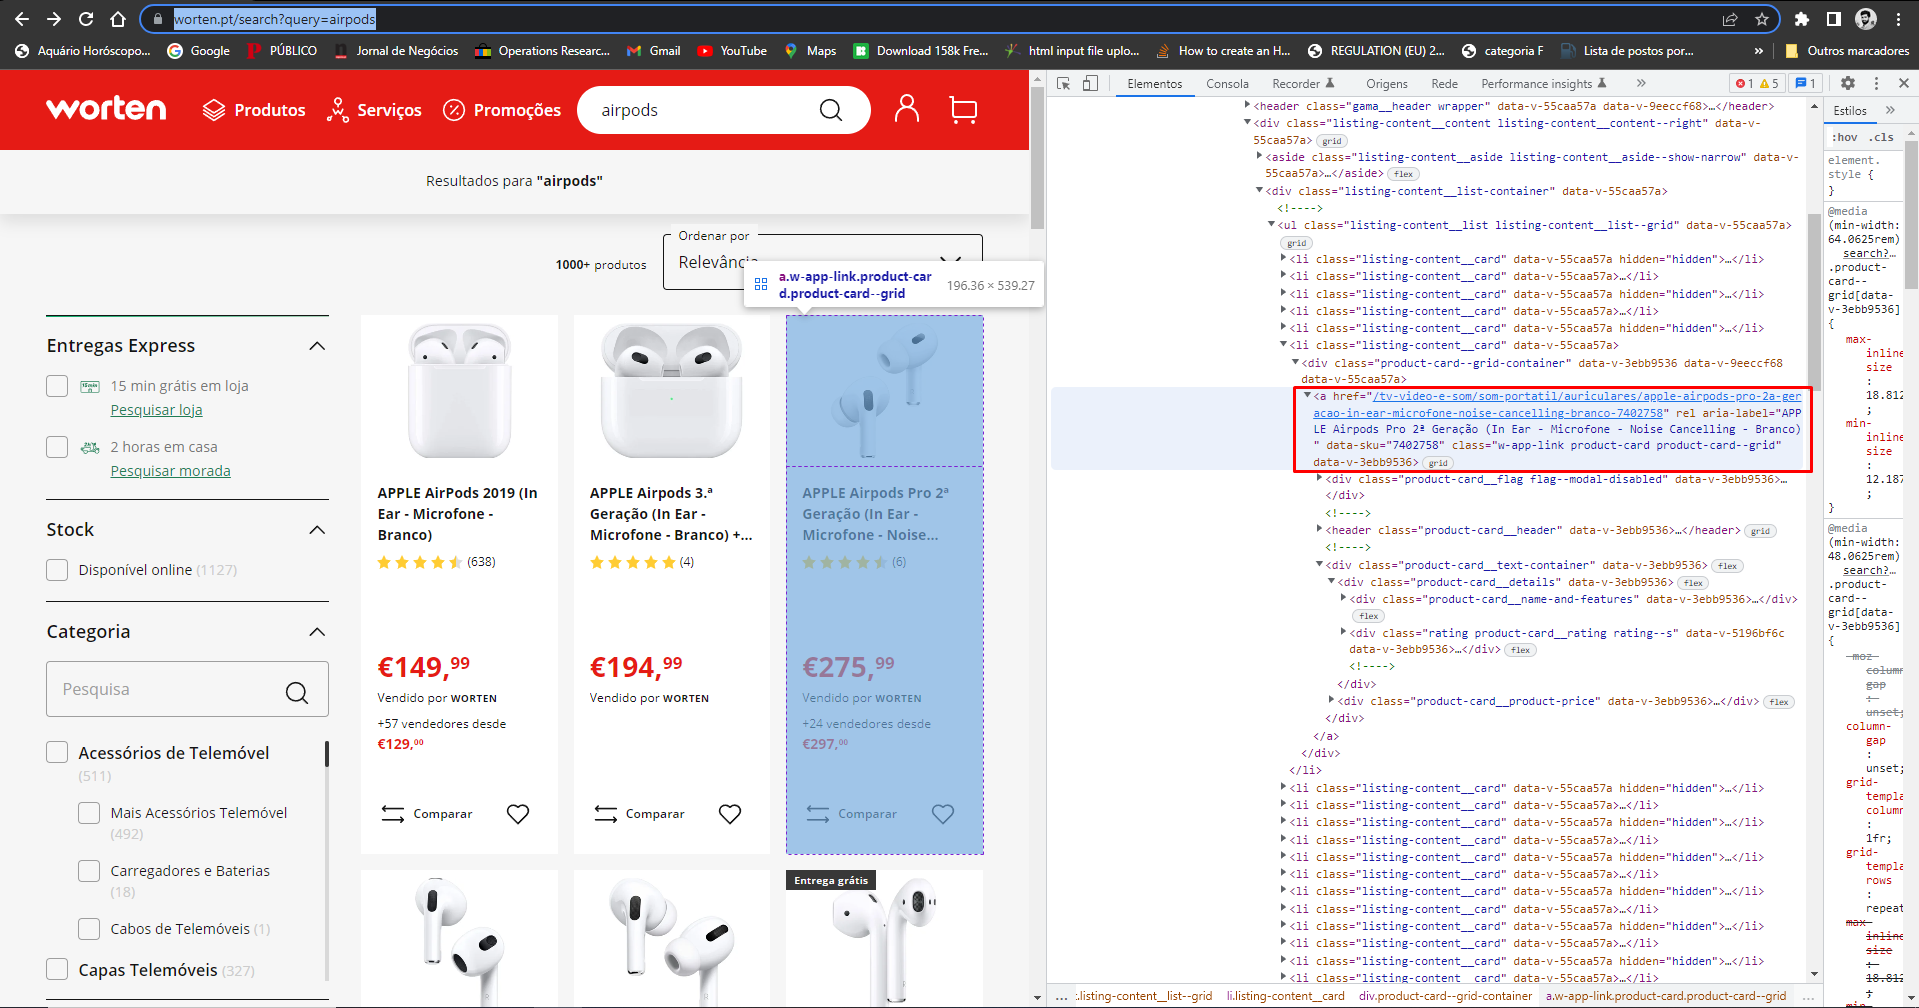Click the share page icon in address bar

1730,19
